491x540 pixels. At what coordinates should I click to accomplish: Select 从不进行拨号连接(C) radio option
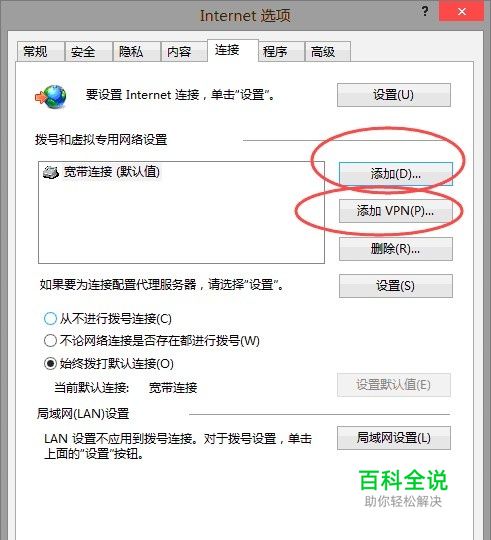click(50, 319)
